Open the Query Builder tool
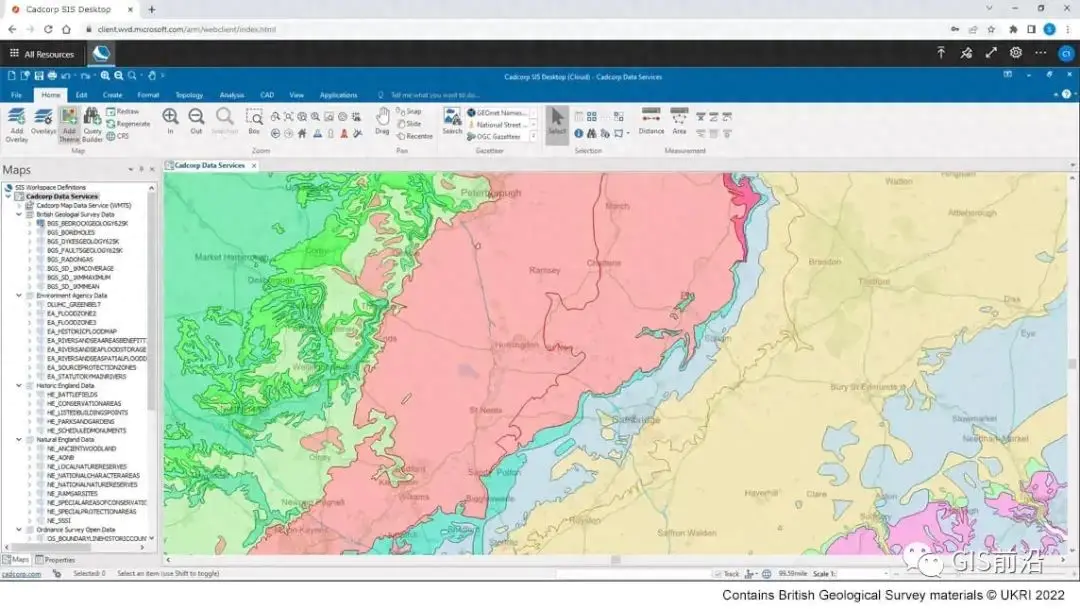This screenshot has height=609, width=1080. pyautogui.click(x=92, y=120)
